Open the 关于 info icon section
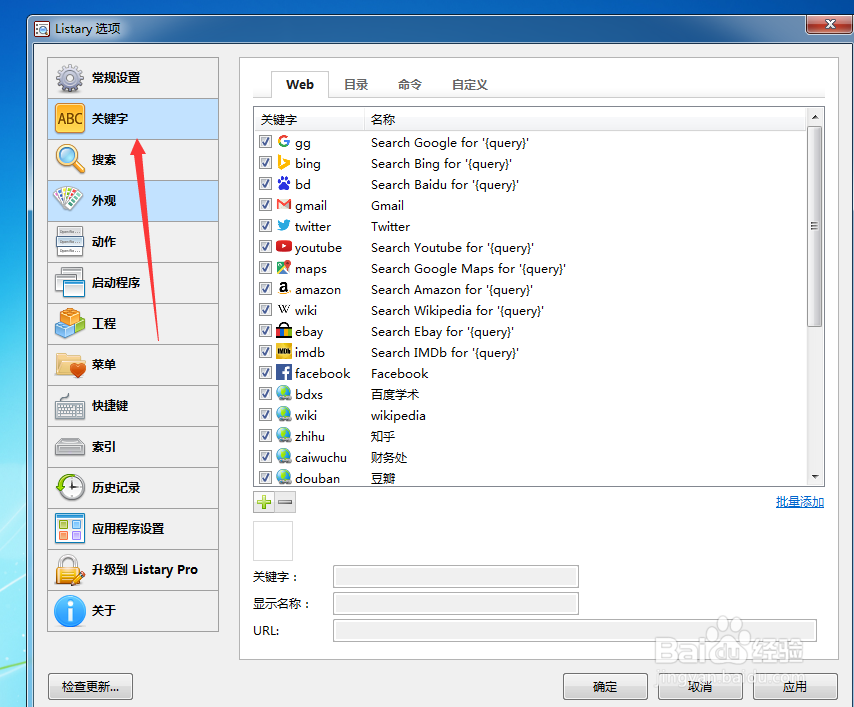 (70, 611)
